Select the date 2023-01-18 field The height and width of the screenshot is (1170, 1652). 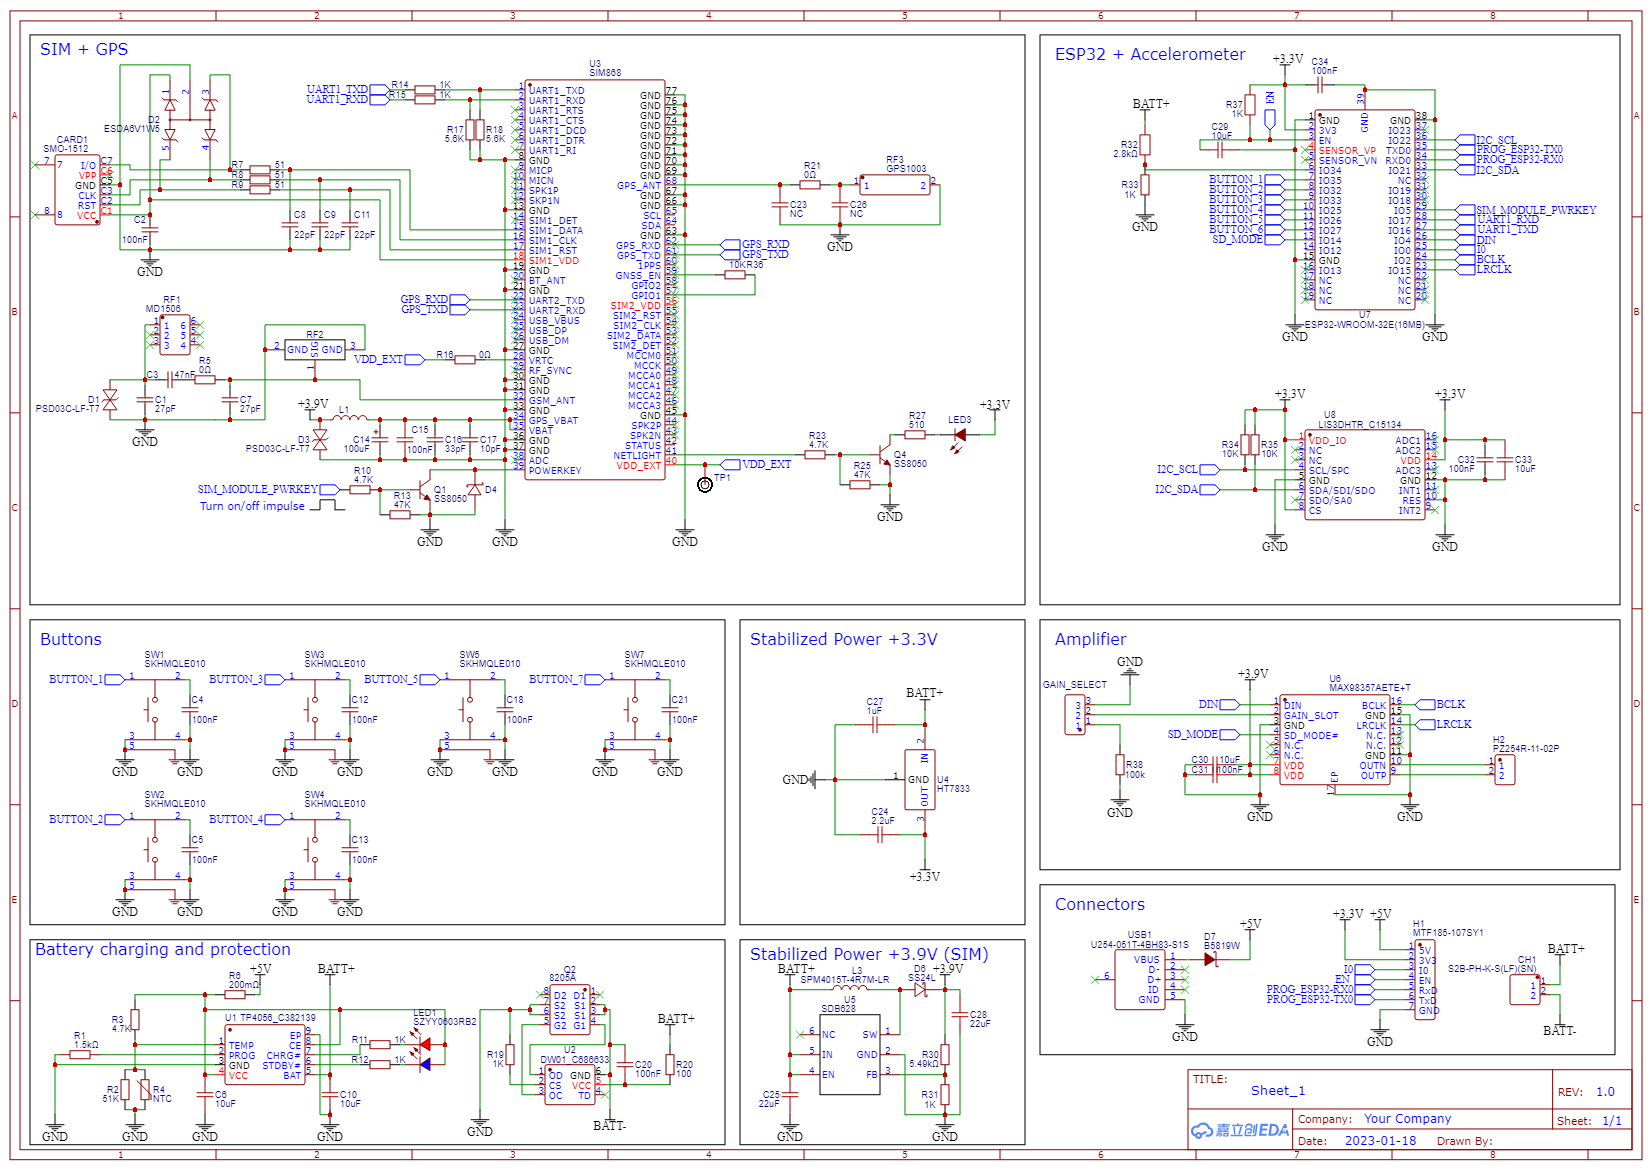click(1380, 1140)
